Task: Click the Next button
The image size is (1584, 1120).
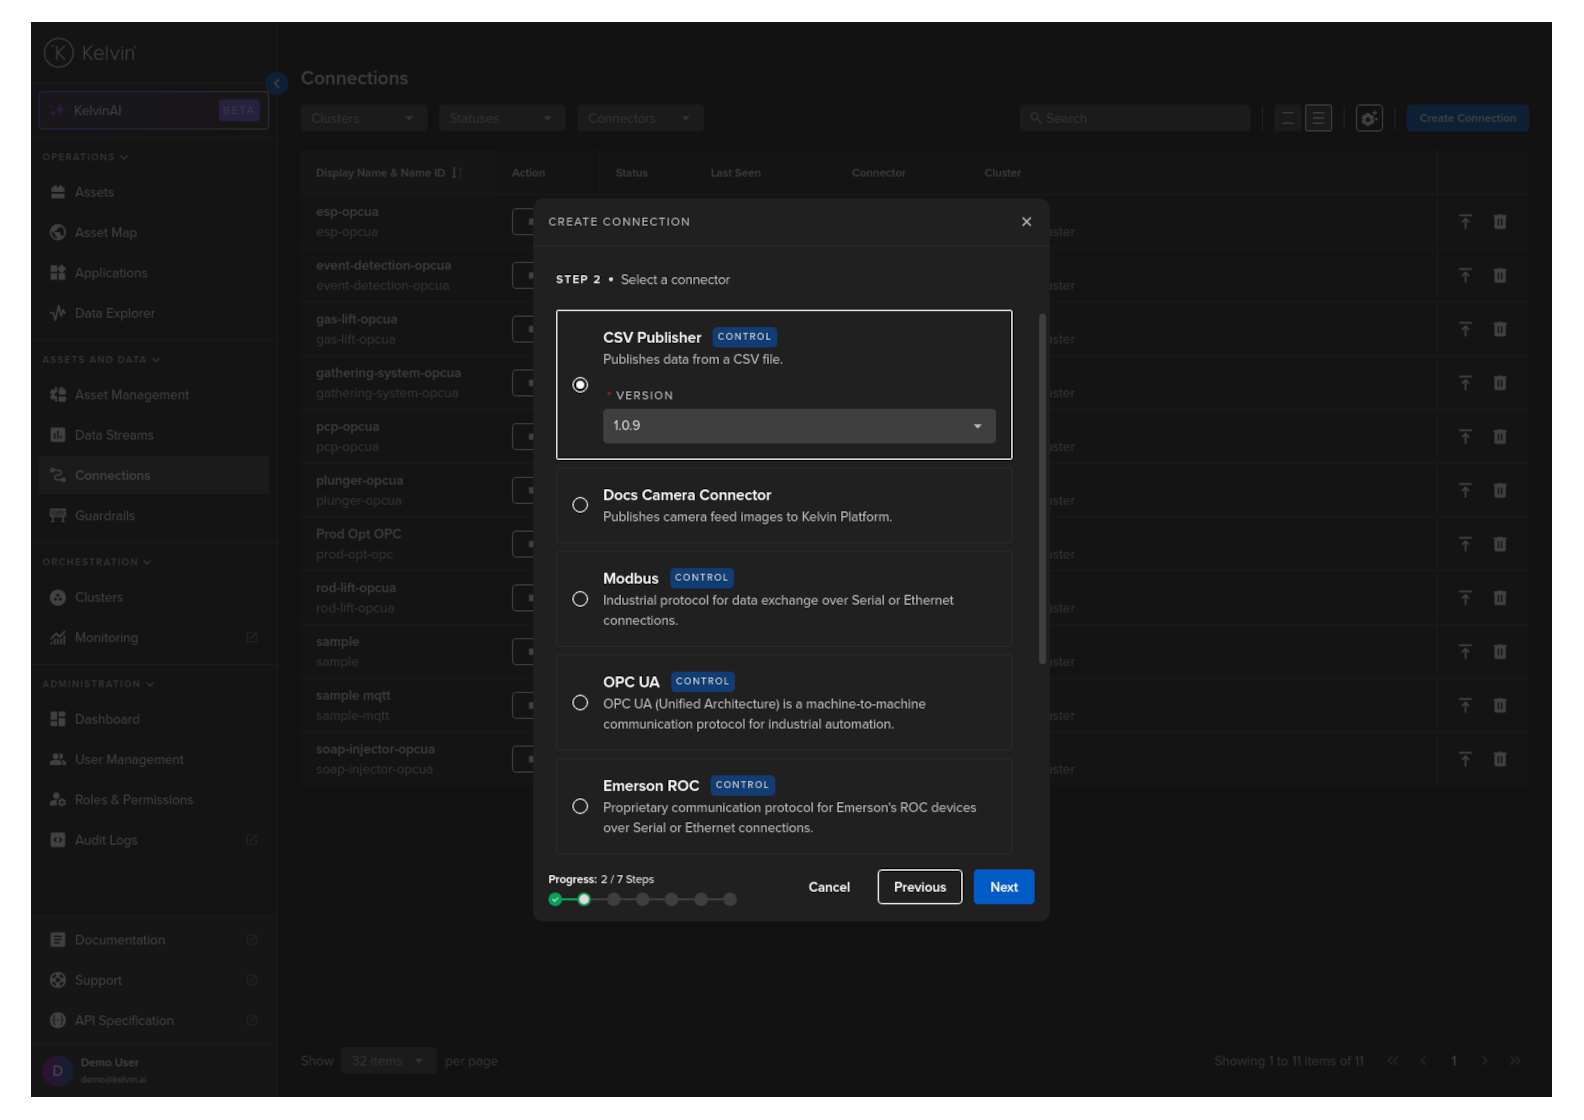Action: click(x=1003, y=887)
